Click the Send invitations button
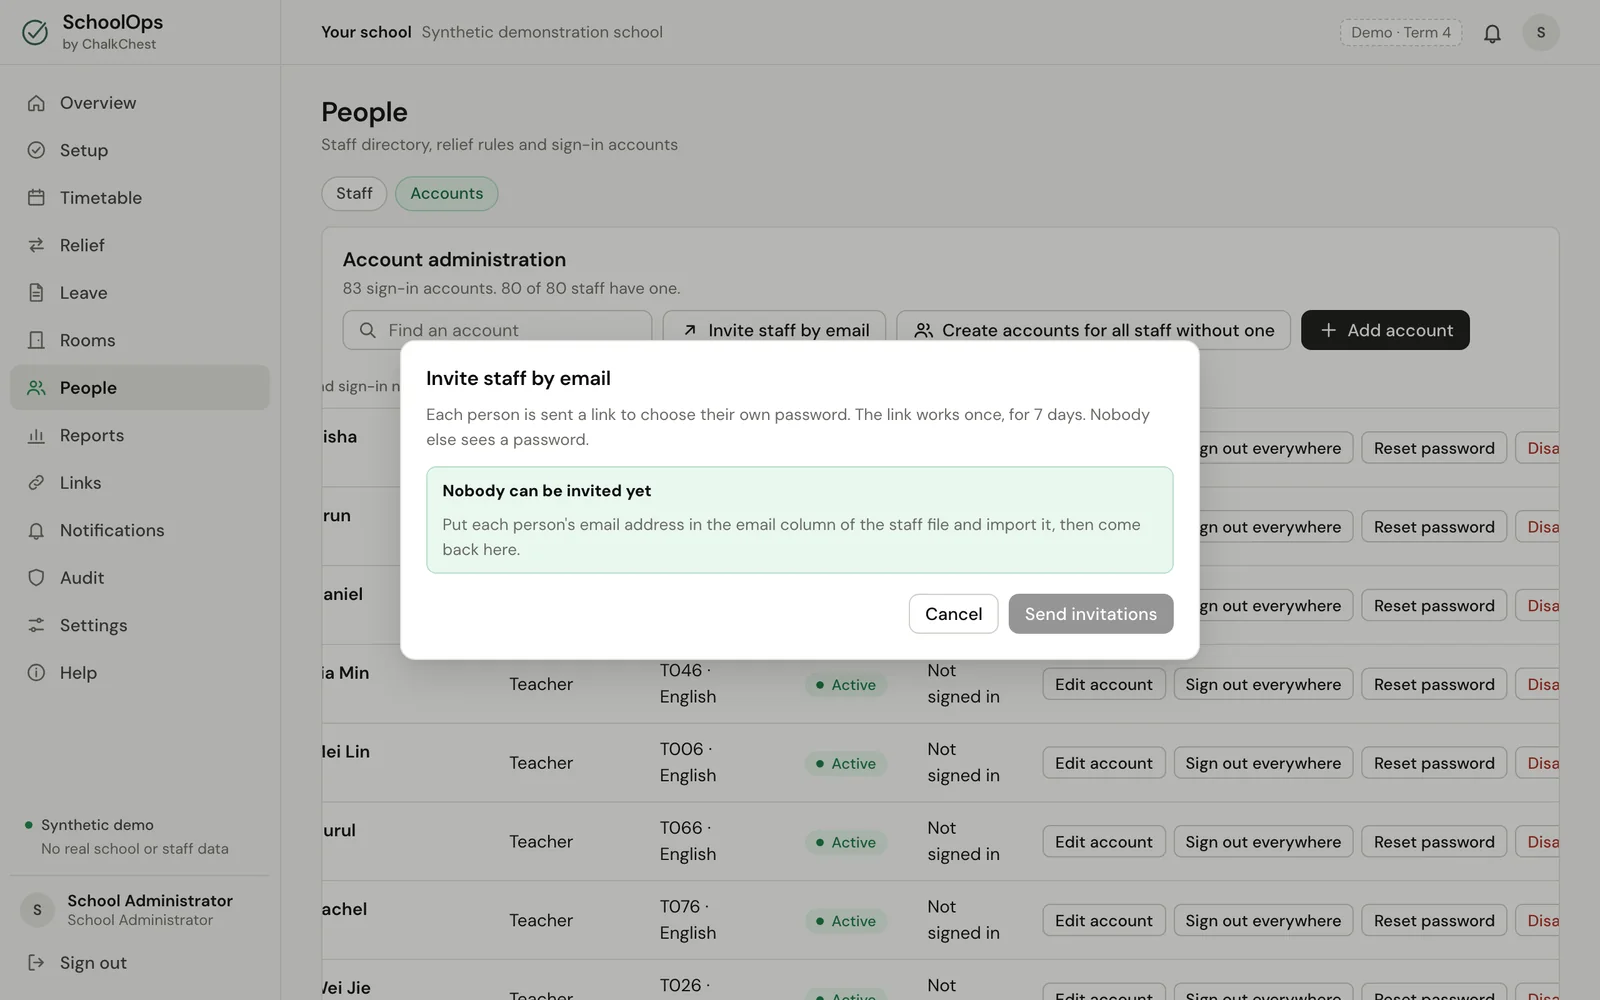 tap(1090, 614)
